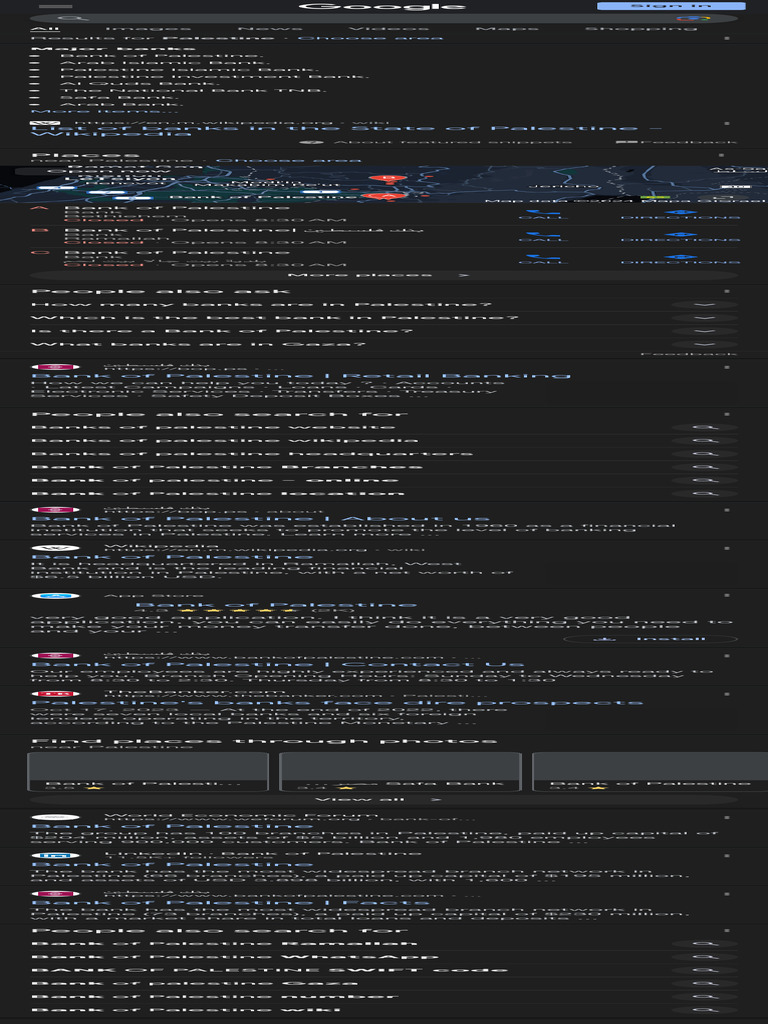
Task: Select 'Bank of Palestine location' suggestion
Action: tap(217, 493)
